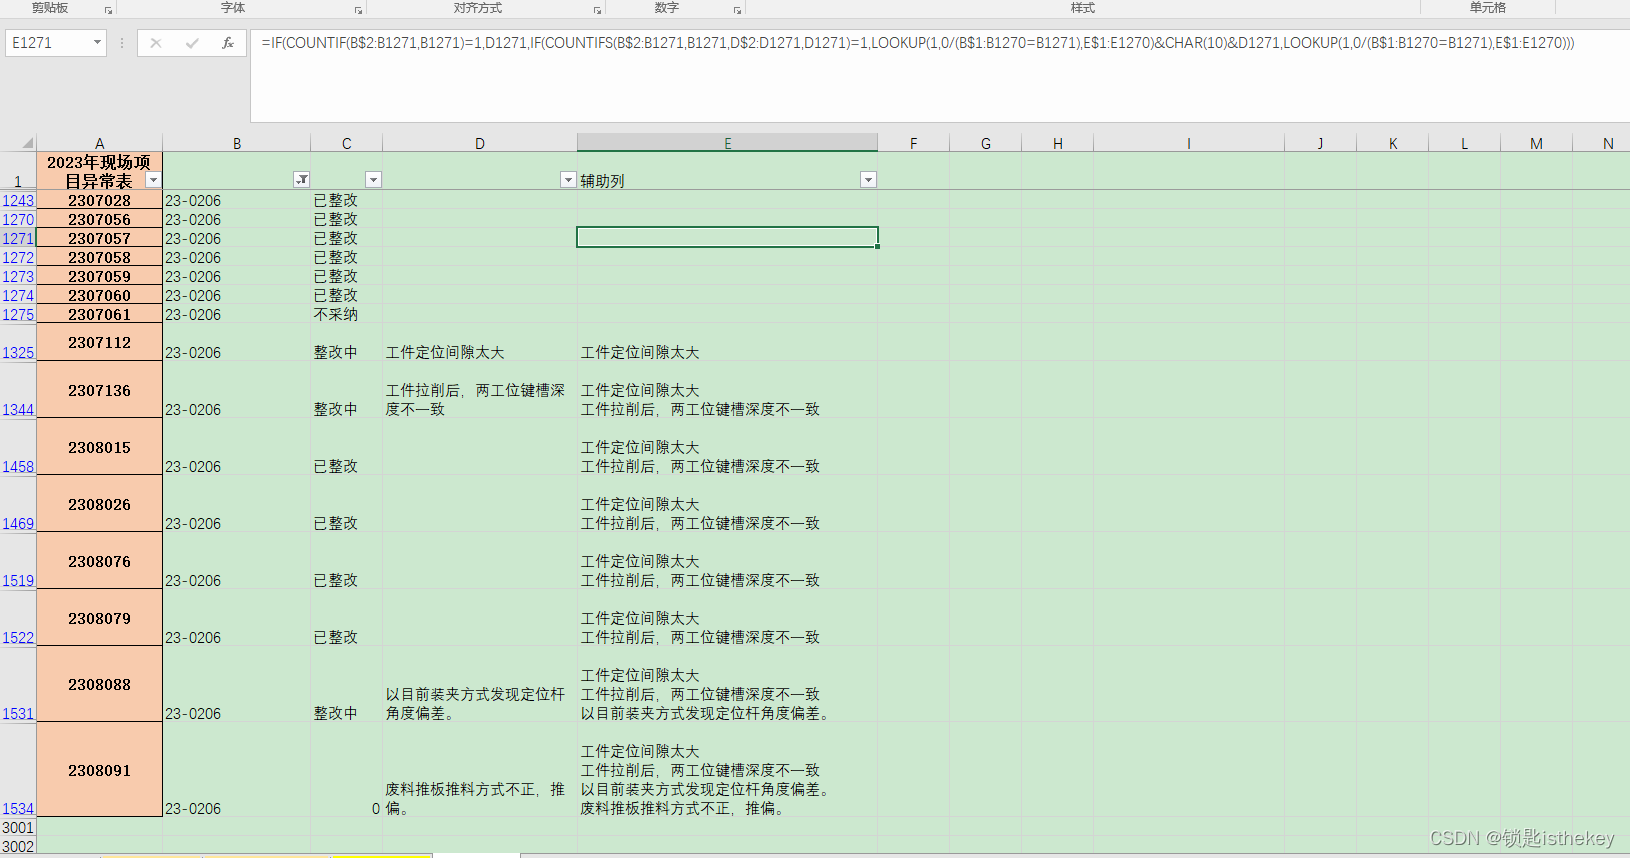Screen dimensions: 1630x858
Task: Click cell containing 2307136
Action: (99, 390)
